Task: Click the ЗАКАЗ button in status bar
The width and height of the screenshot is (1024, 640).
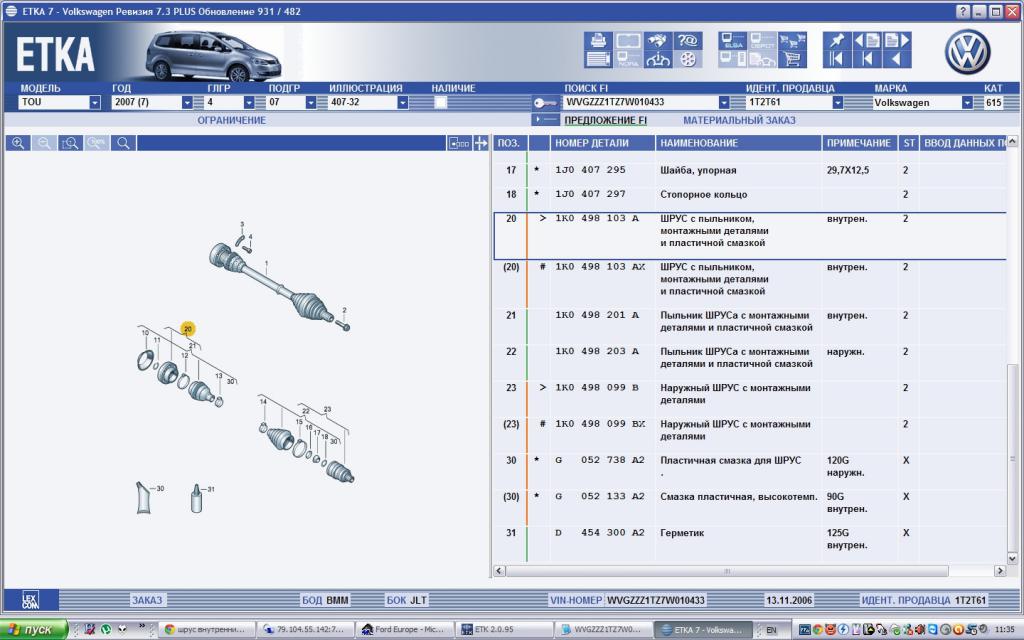Action: click(x=147, y=600)
